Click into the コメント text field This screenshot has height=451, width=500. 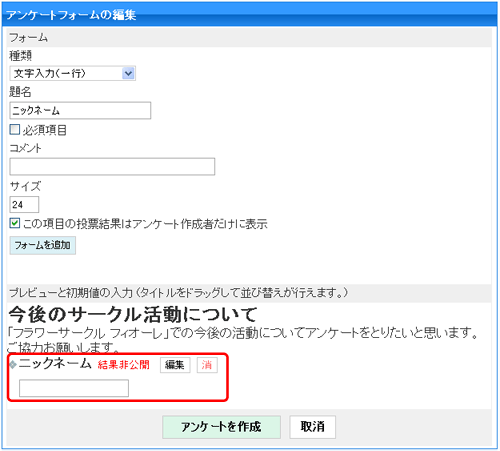pos(112,166)
